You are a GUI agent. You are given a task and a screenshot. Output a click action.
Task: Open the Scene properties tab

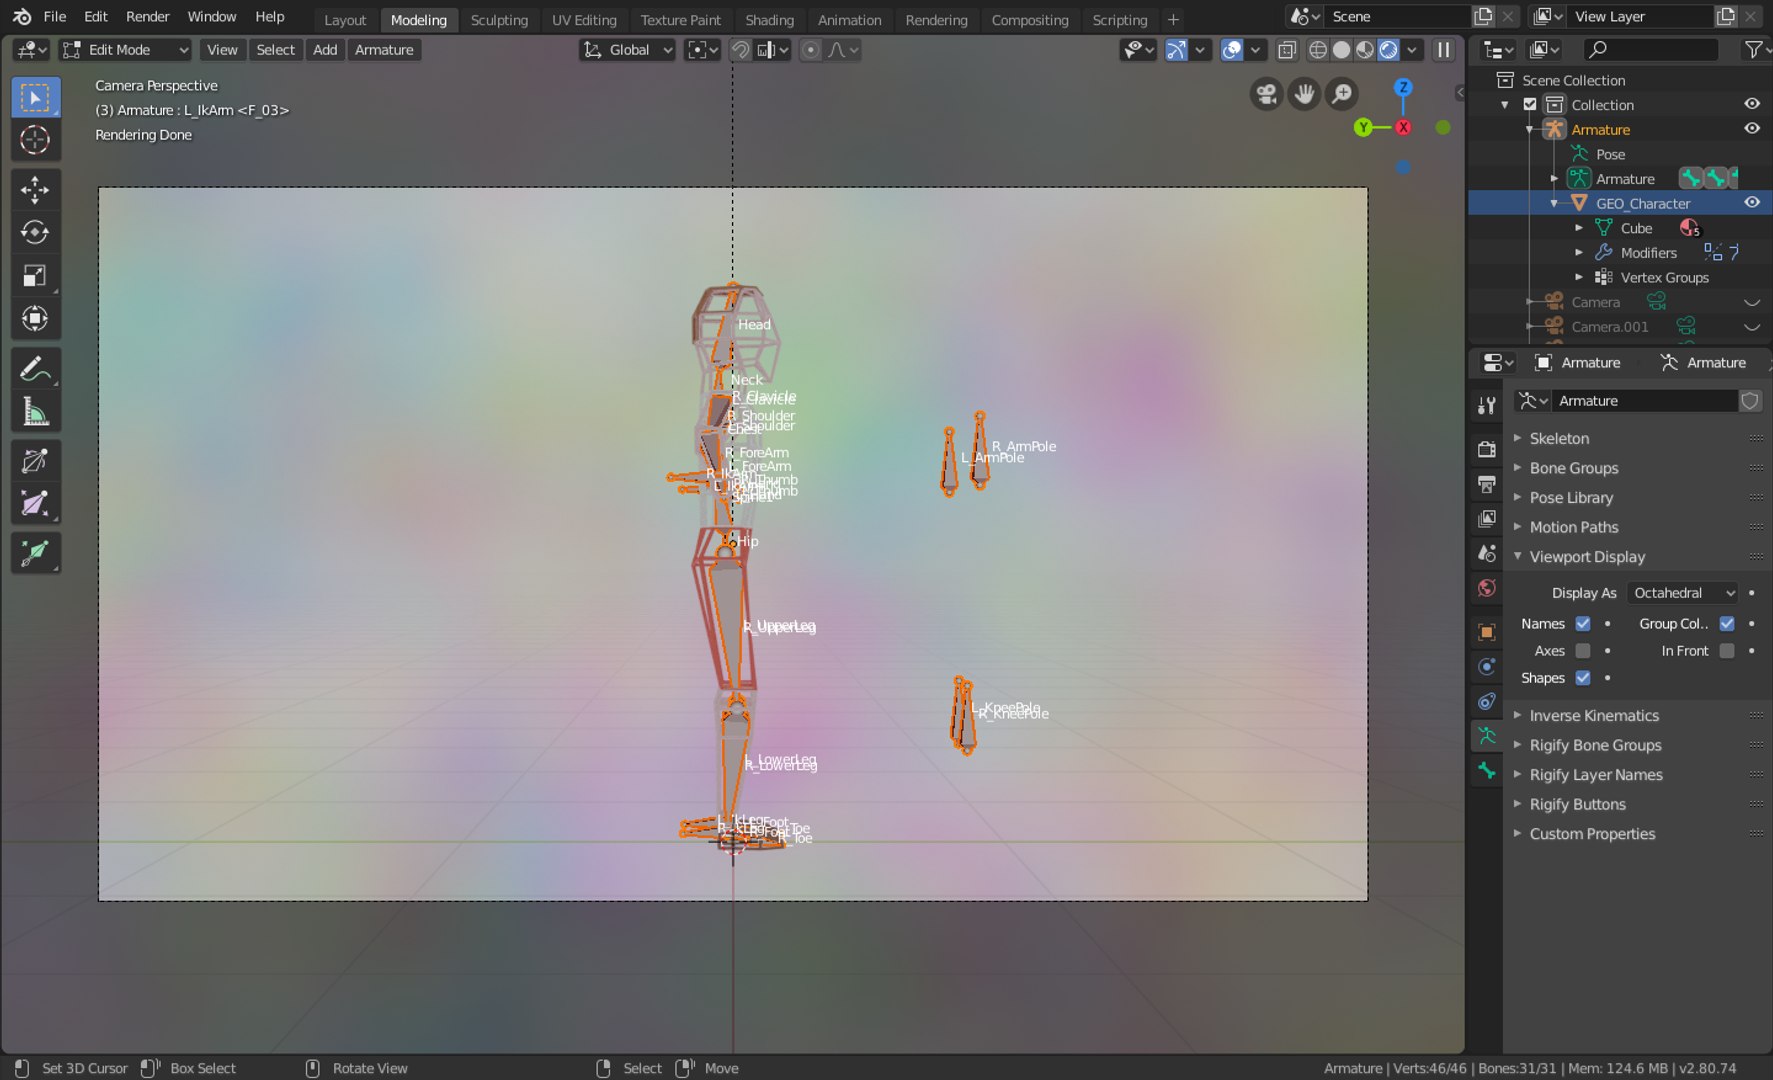click(1487, 553)
